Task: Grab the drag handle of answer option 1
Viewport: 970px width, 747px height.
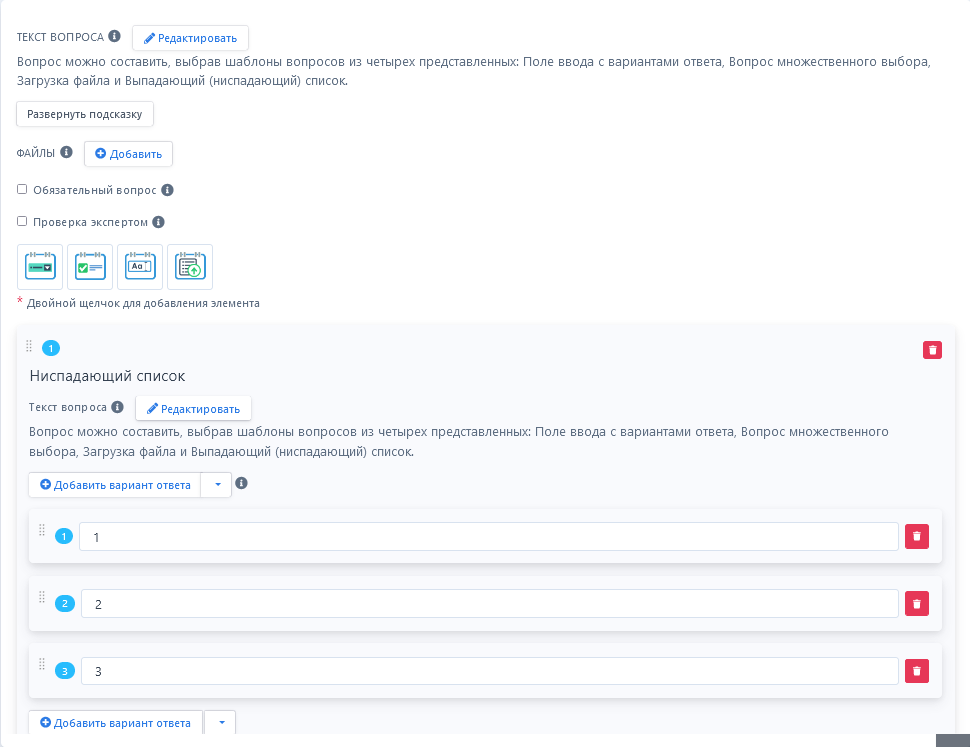Action: point(42,530)
